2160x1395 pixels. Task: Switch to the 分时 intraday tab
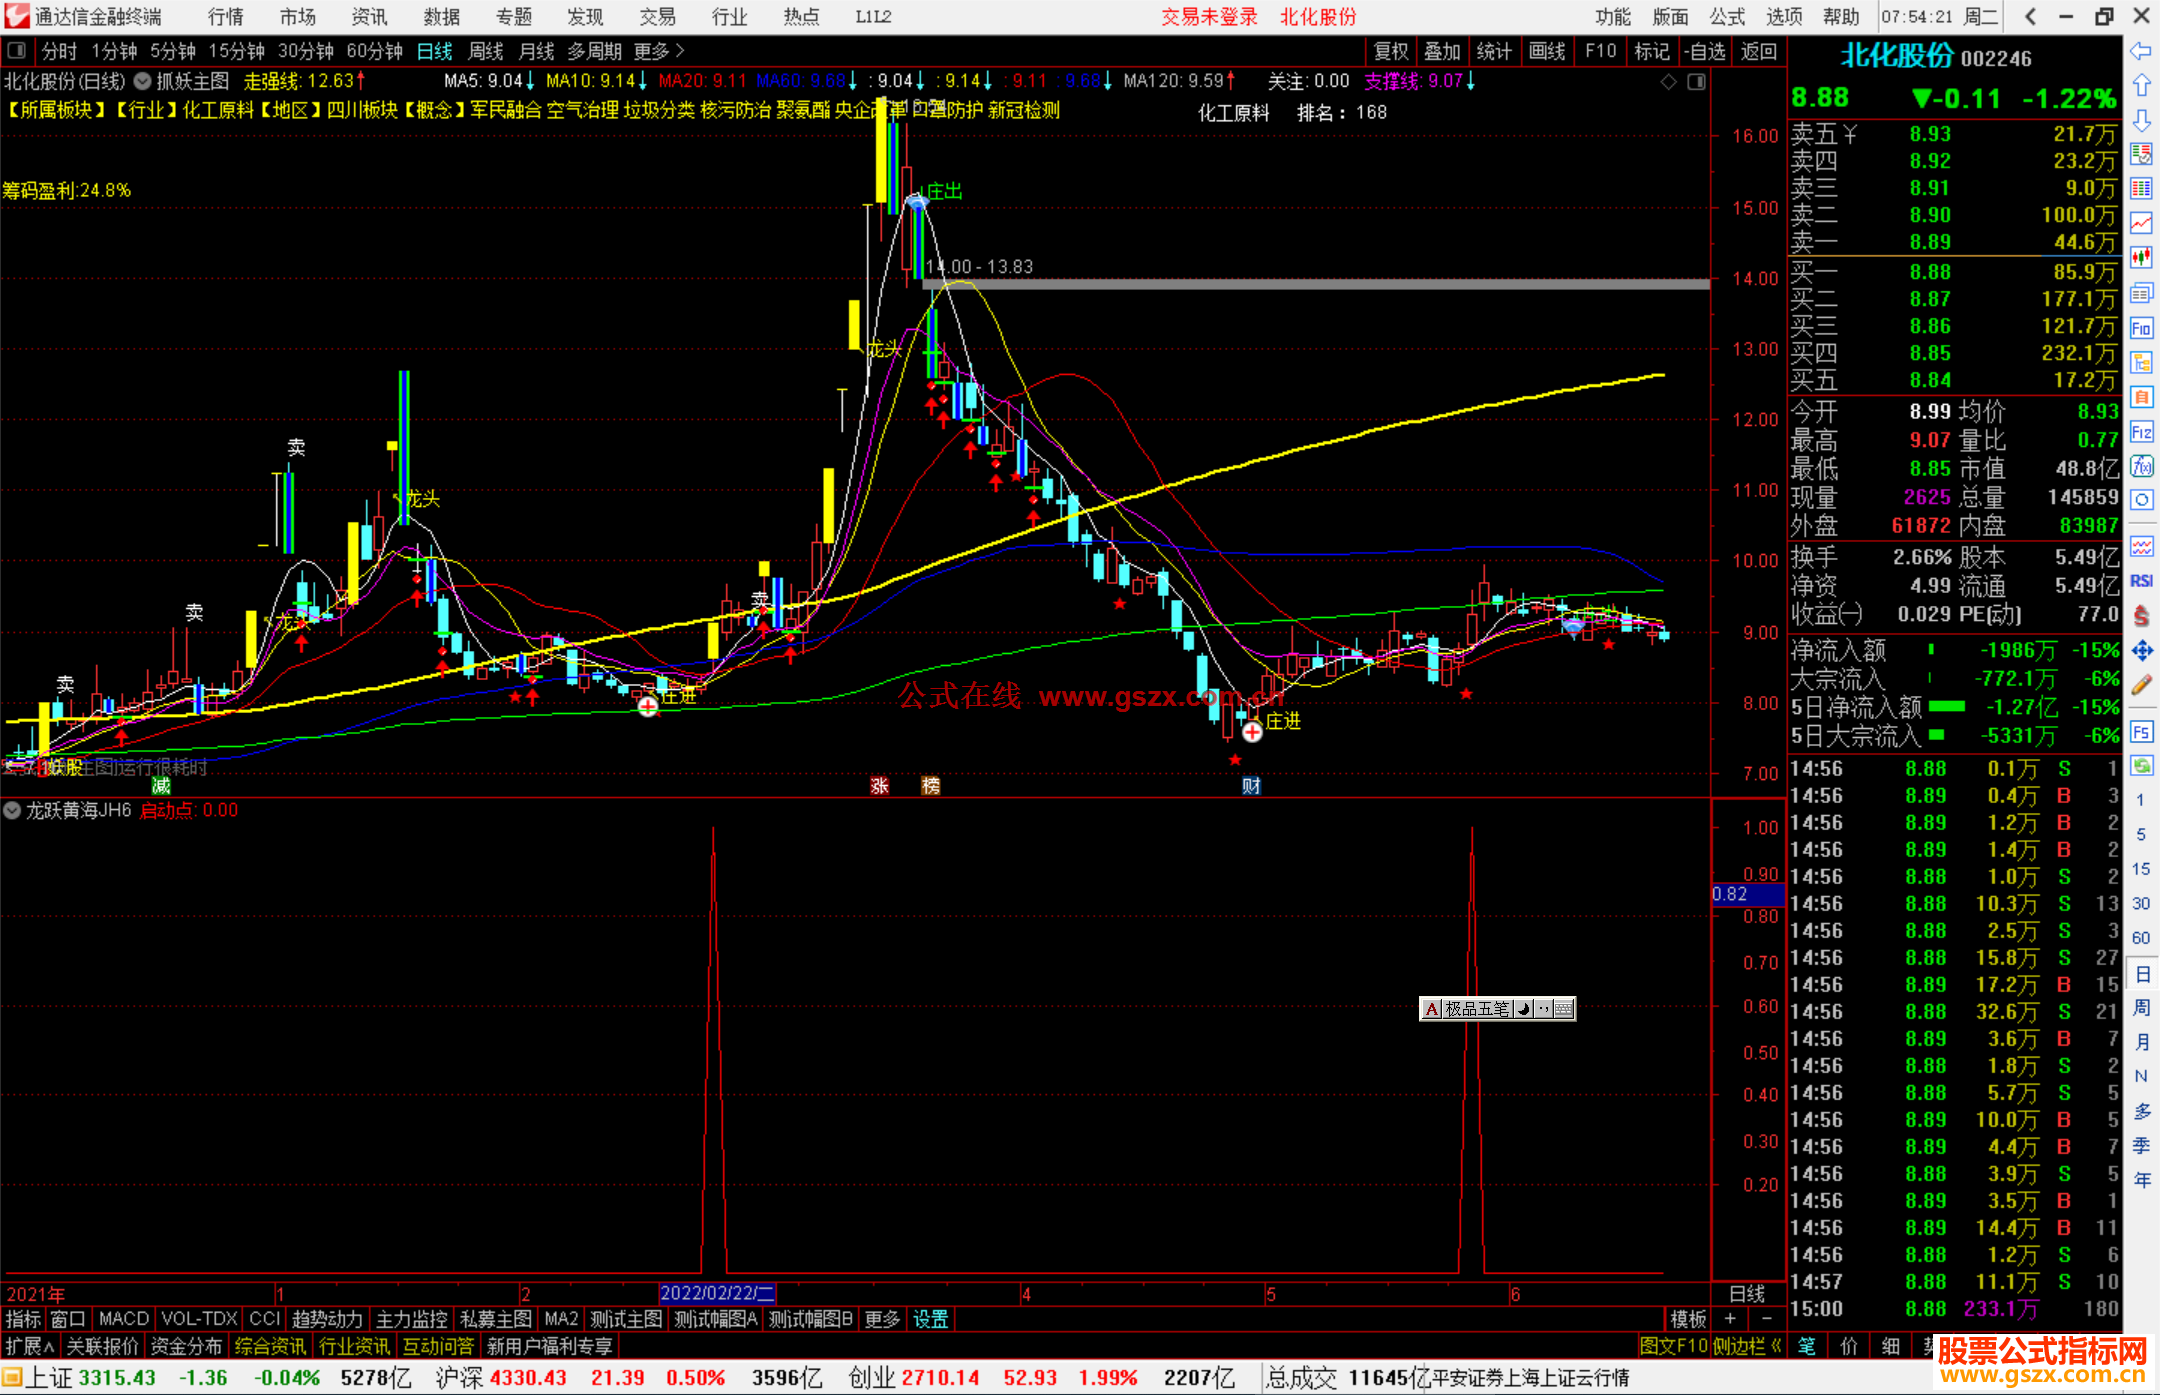[x=59, y=51]
